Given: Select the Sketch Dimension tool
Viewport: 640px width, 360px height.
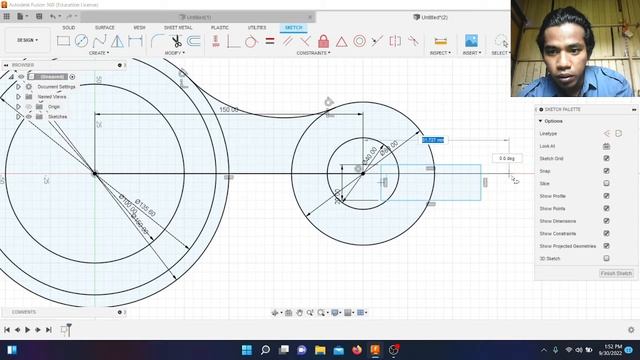Looking at the screenshot, I should click(x=135, y=41).
